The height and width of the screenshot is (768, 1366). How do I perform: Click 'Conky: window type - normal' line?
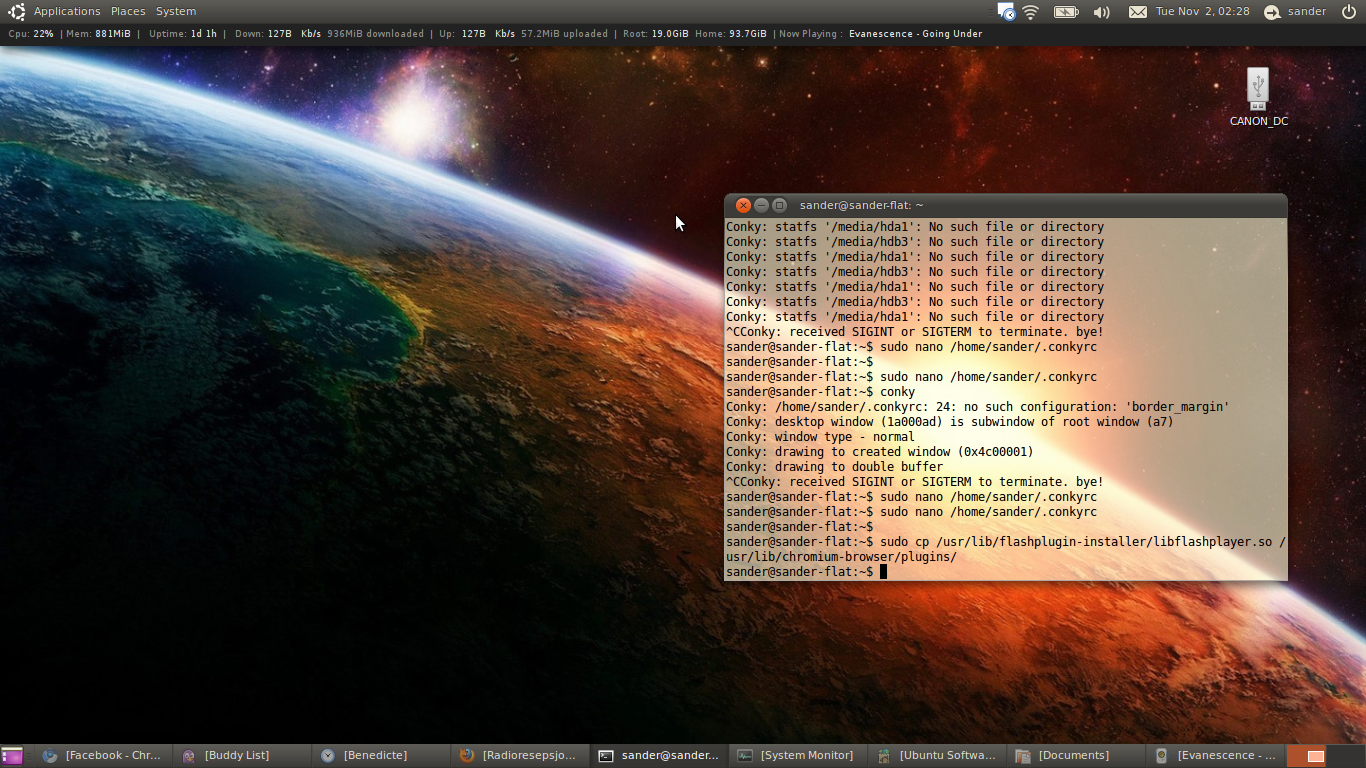(820, 437)
